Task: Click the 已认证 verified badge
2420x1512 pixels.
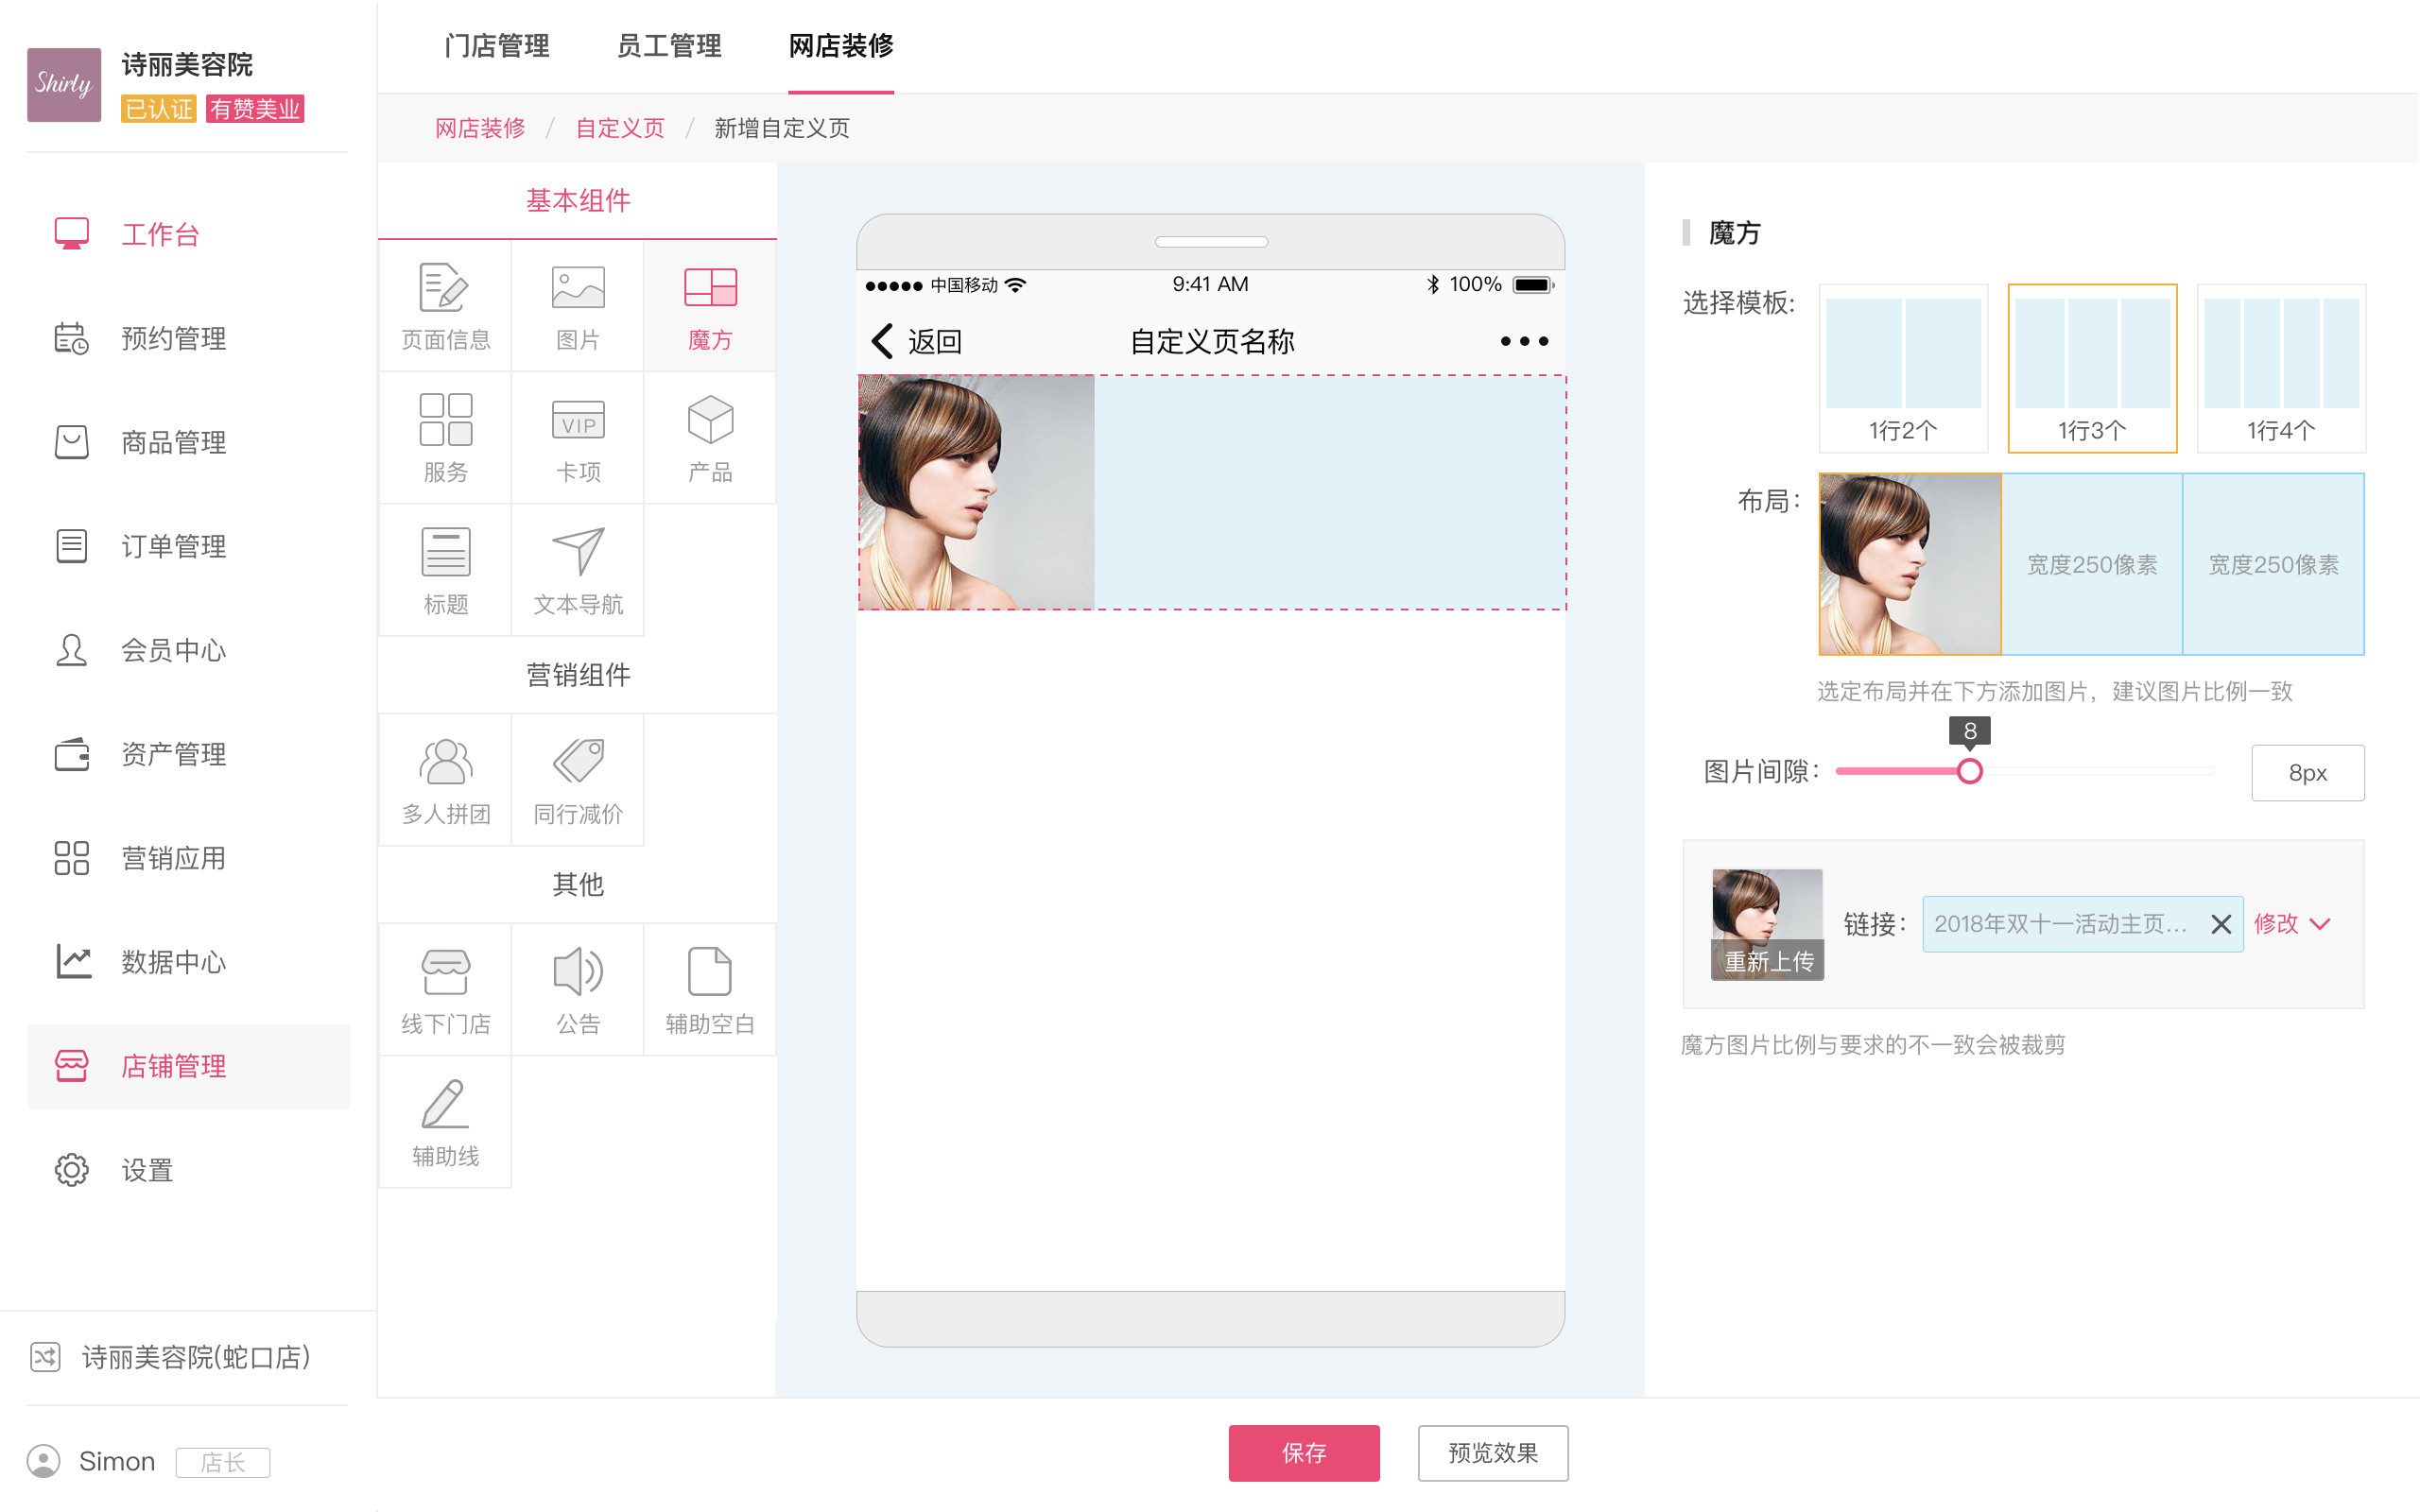Action: [158, 109]
